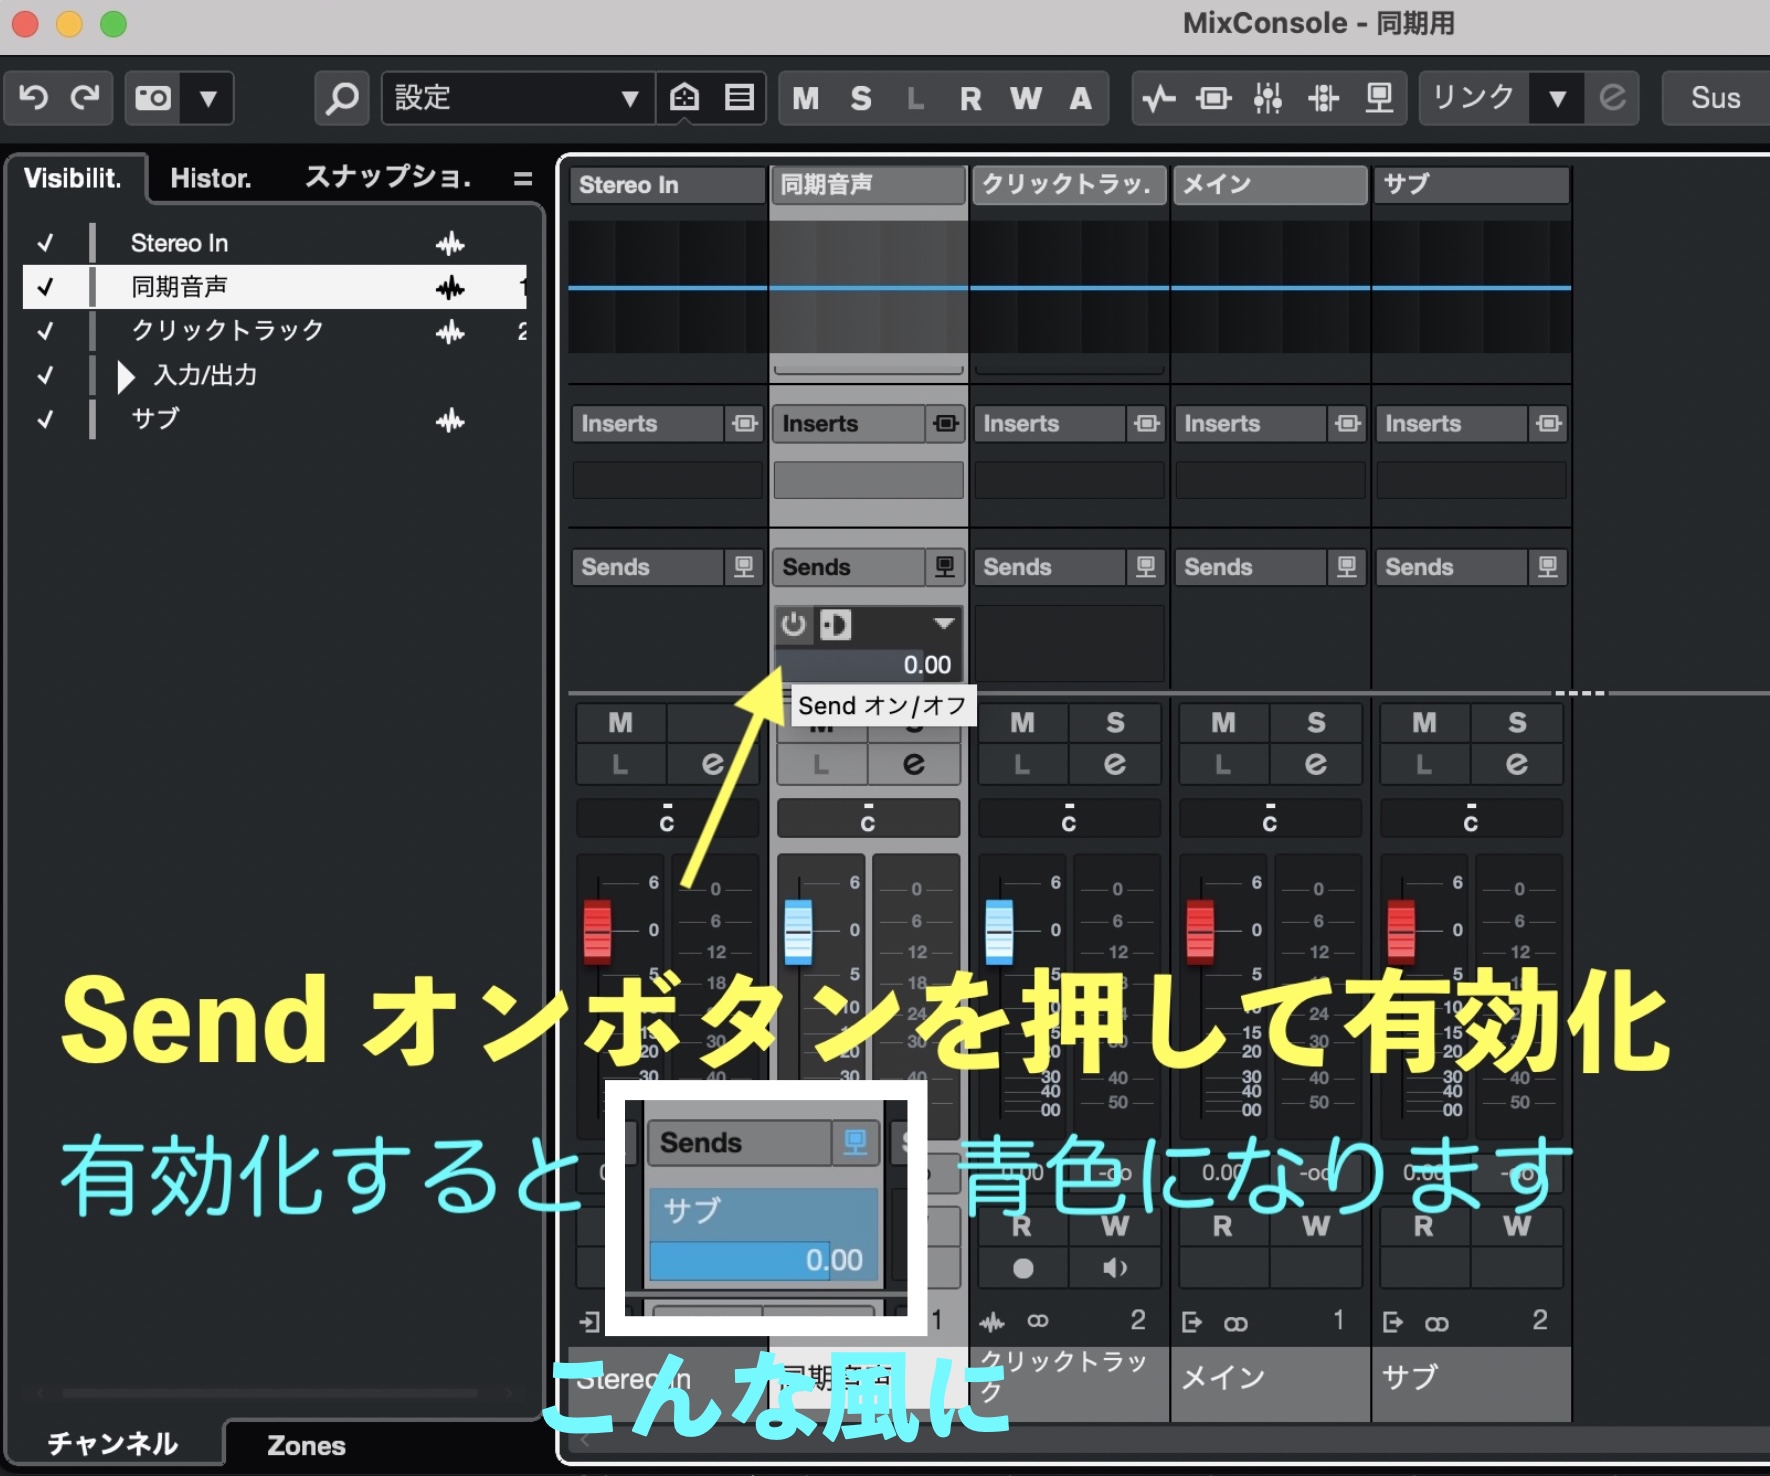Click the channel filter house icon

(685, 98)
